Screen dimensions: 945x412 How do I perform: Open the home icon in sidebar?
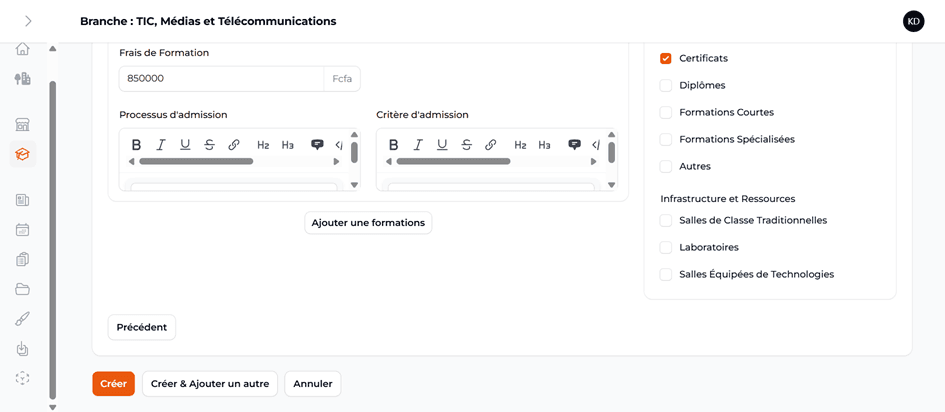coord(22,49)
